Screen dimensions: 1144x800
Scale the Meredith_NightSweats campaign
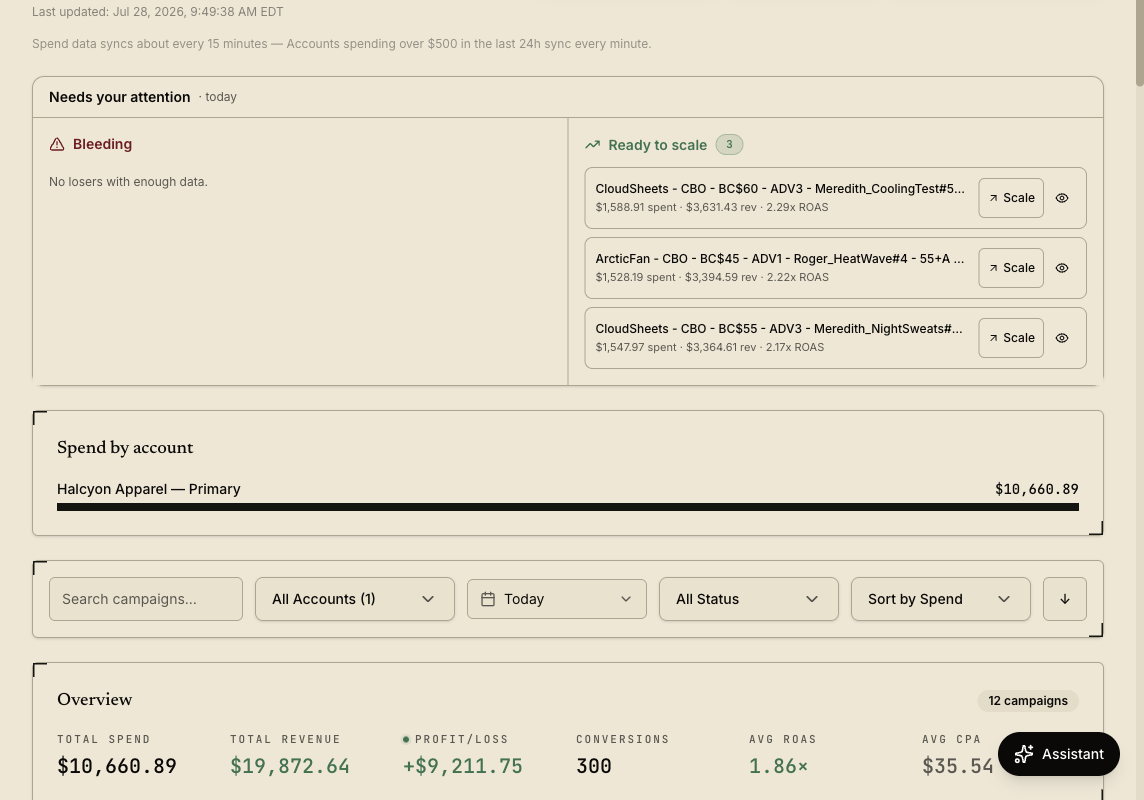1010,338
